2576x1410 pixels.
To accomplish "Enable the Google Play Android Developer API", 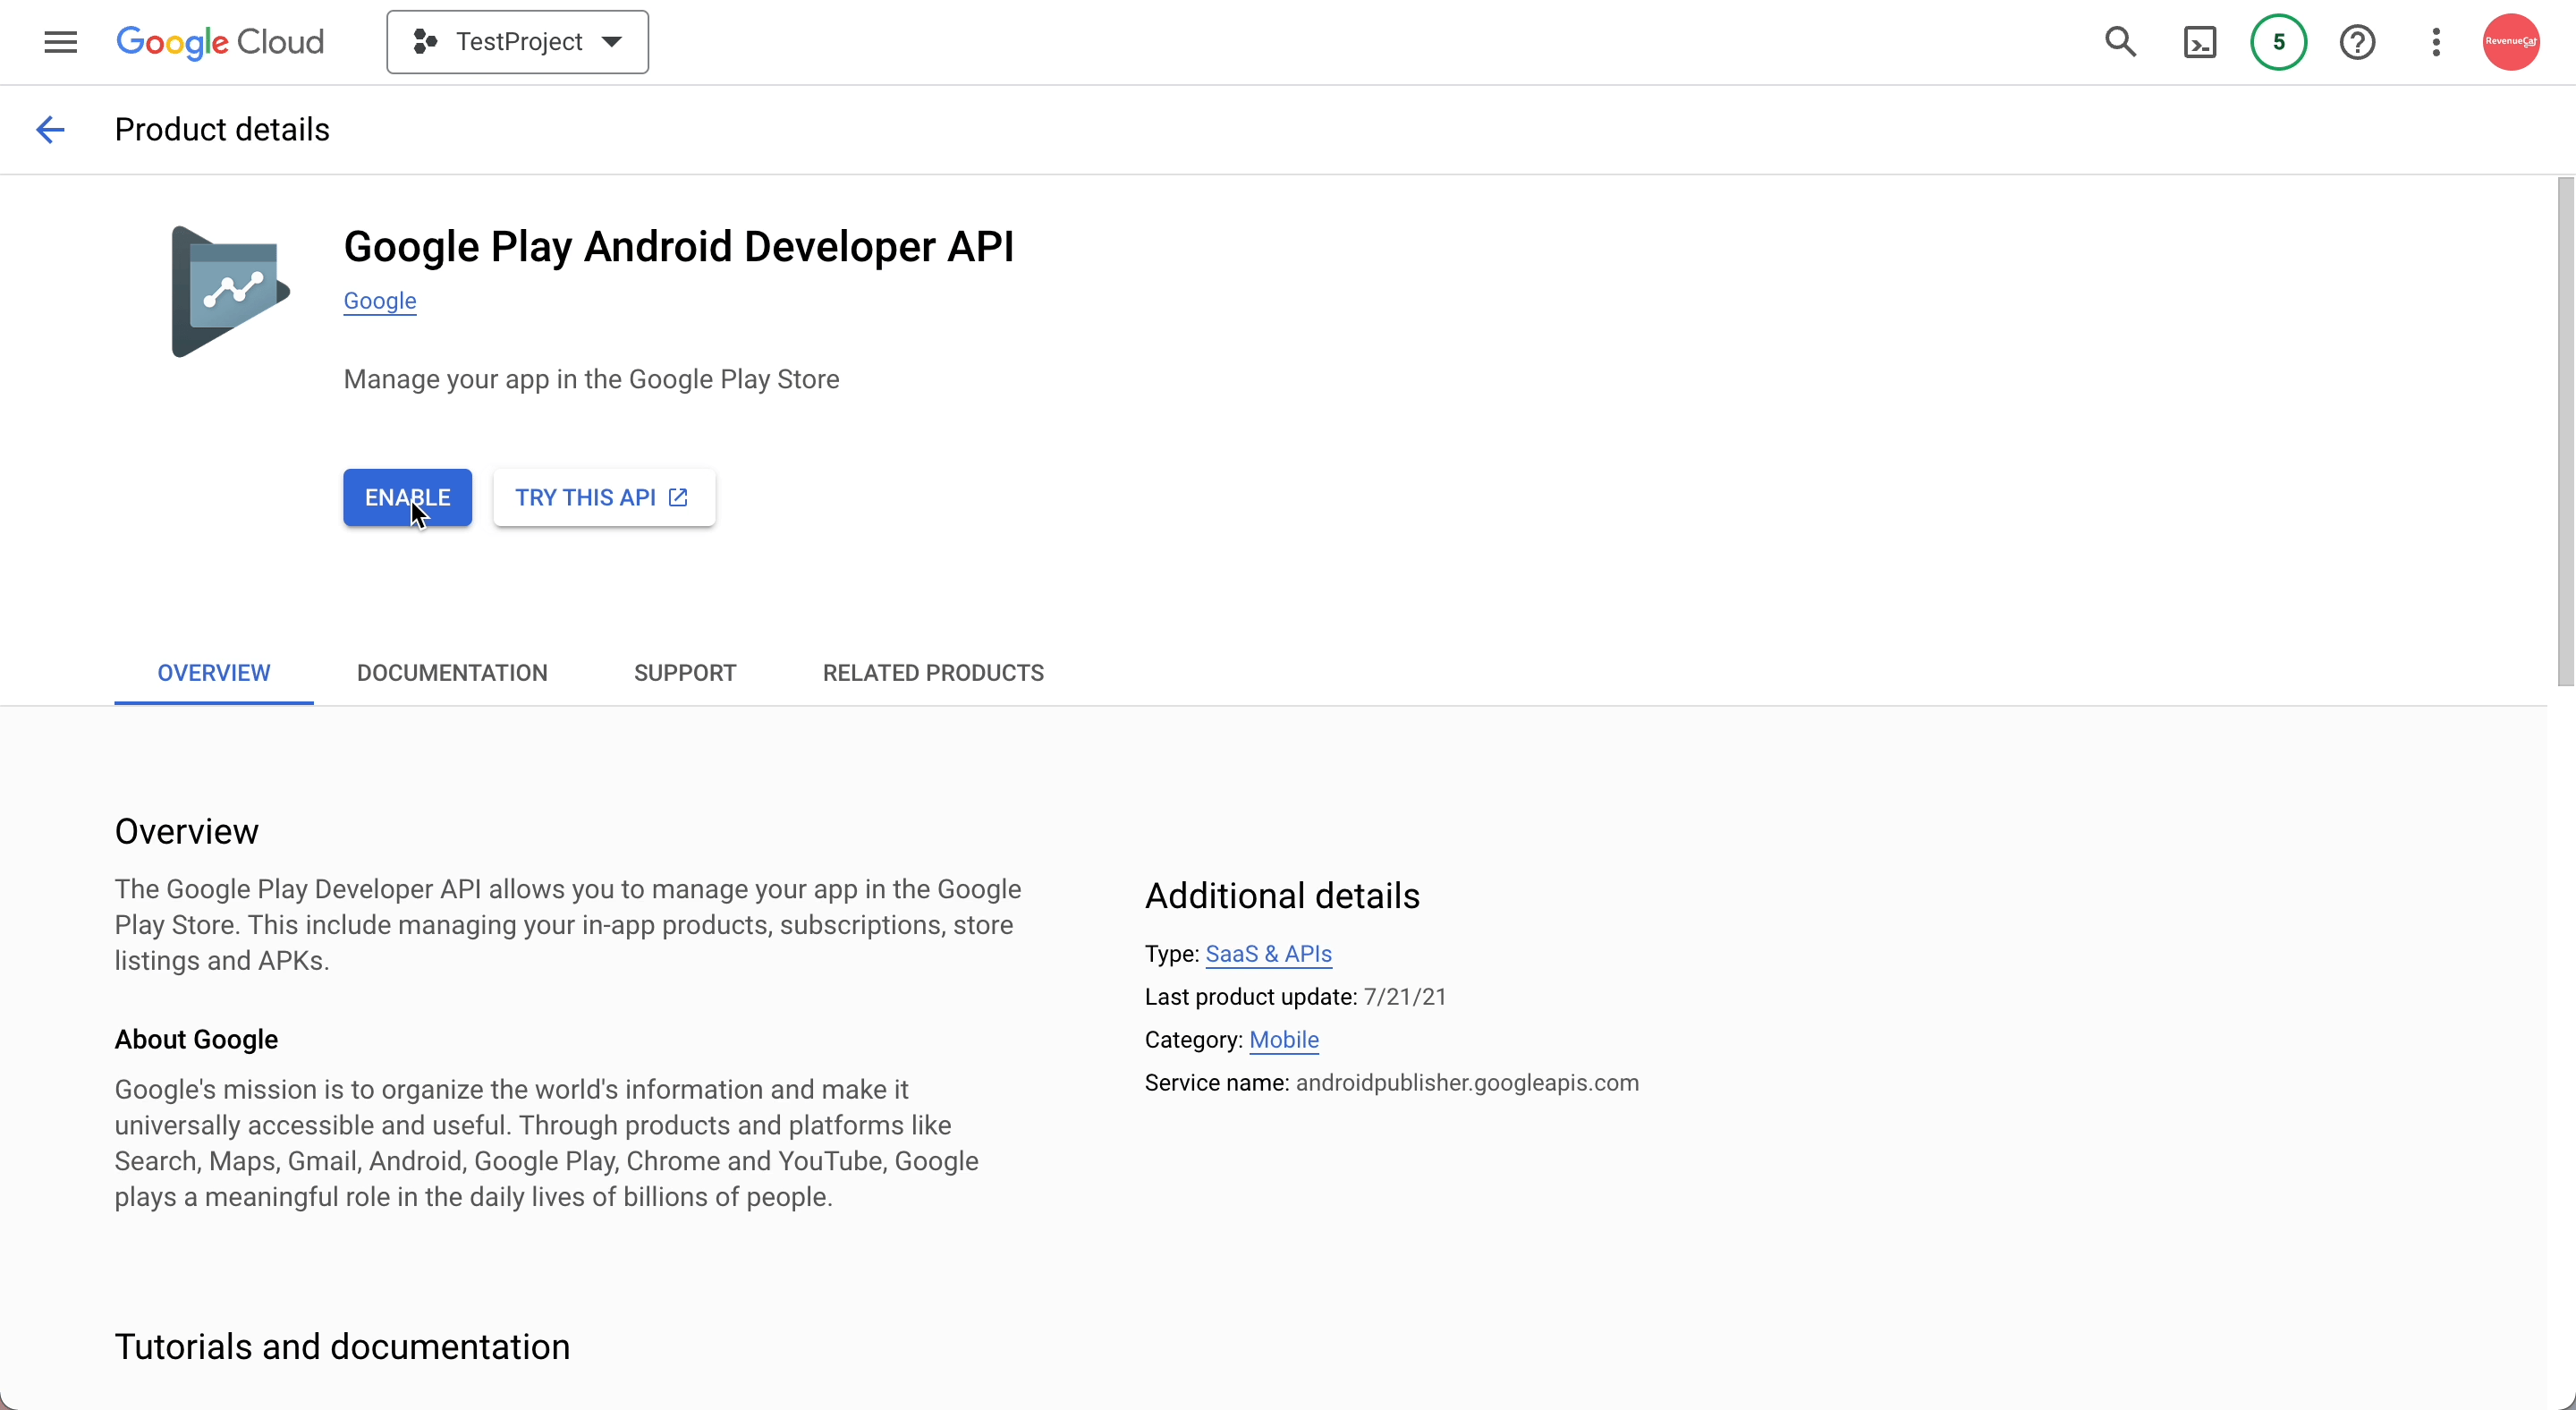I will [406, 497].
